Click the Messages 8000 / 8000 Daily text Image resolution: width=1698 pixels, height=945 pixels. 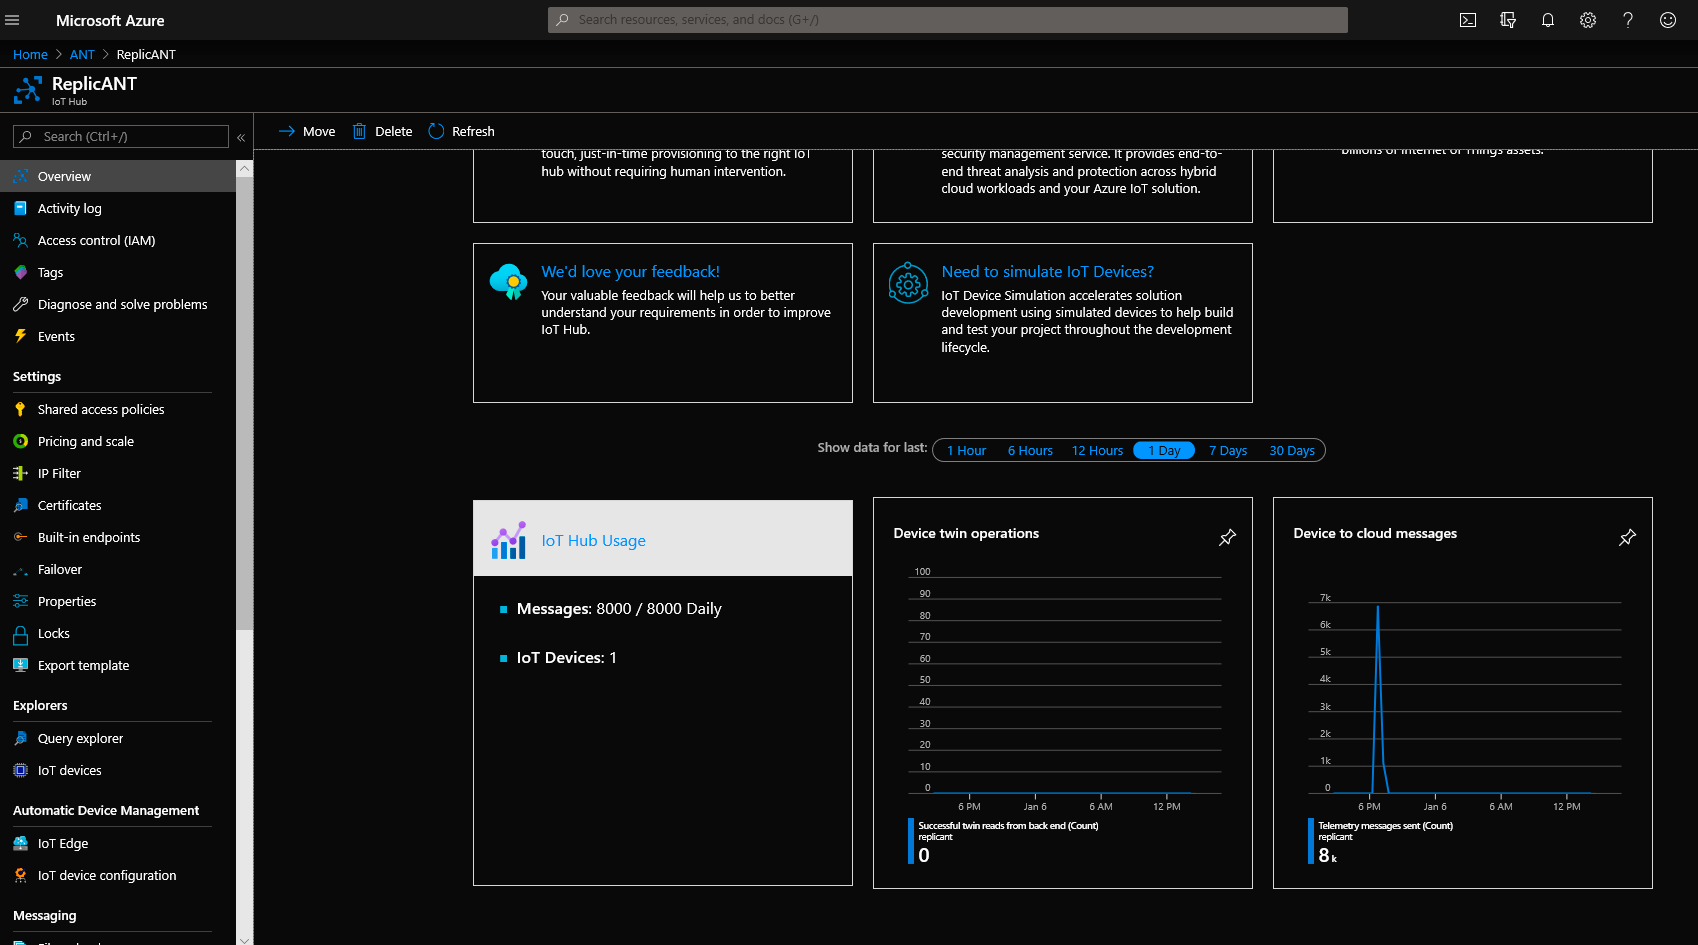pyautogui.click(x=619, y=608)
